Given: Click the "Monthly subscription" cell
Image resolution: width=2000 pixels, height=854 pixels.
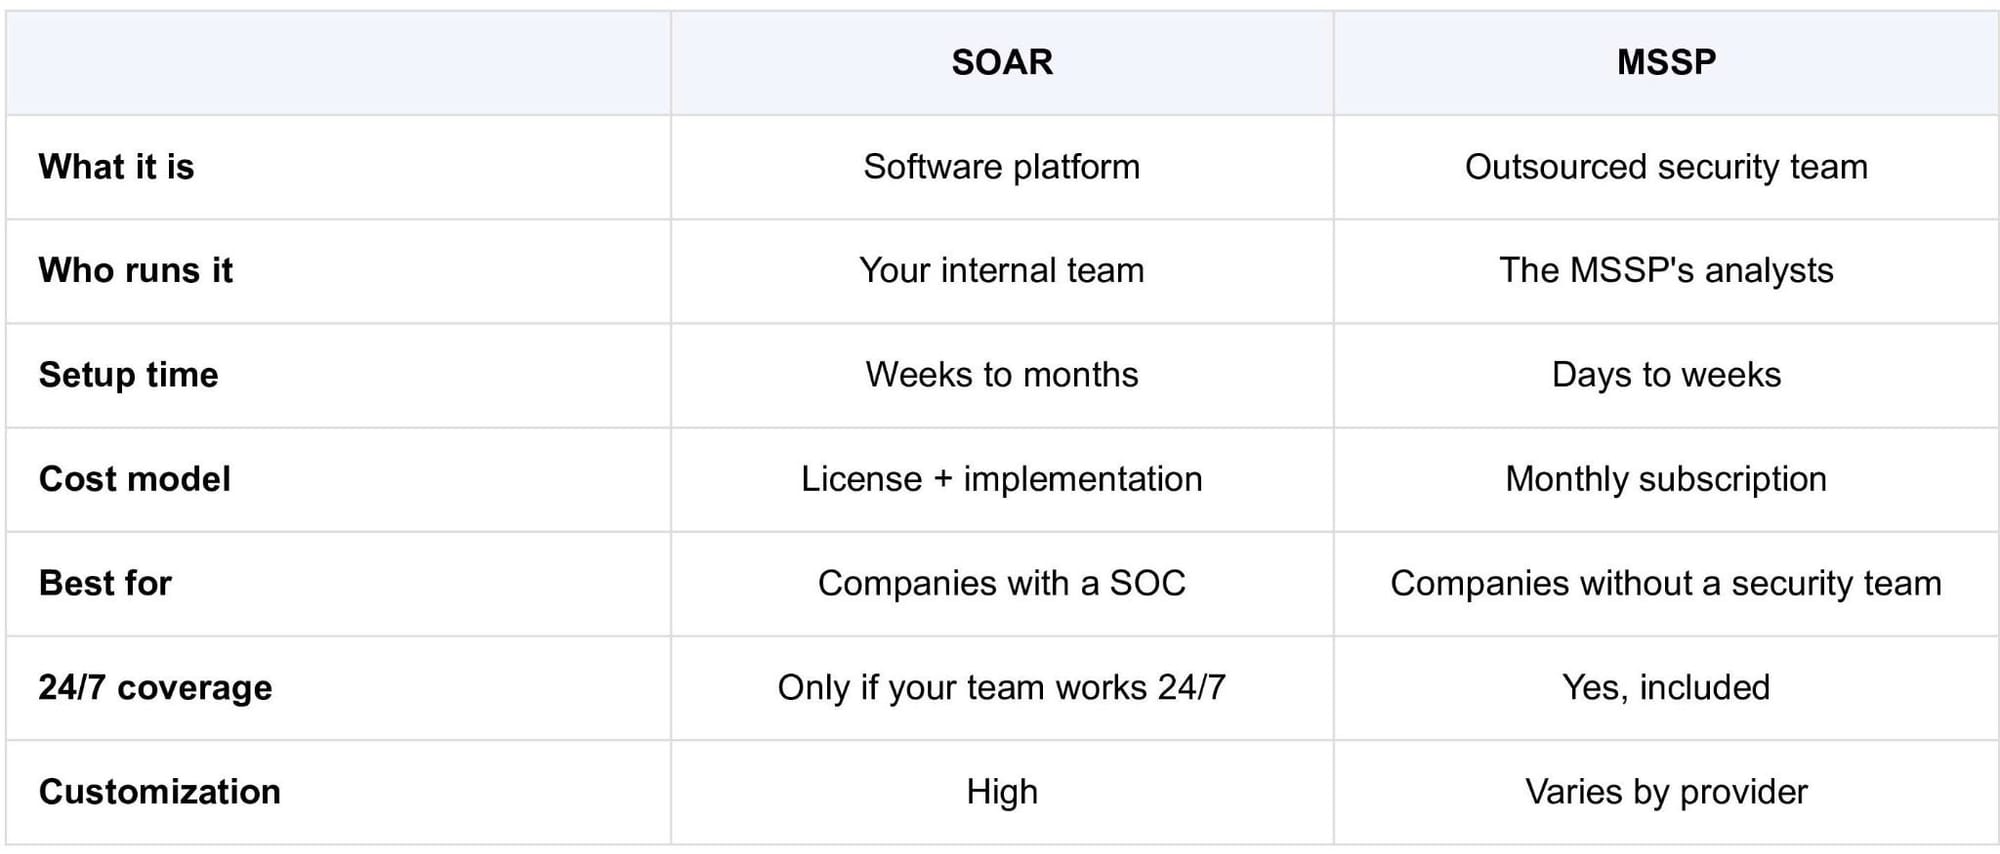Looking at the screenshot, I should 1666,479.
